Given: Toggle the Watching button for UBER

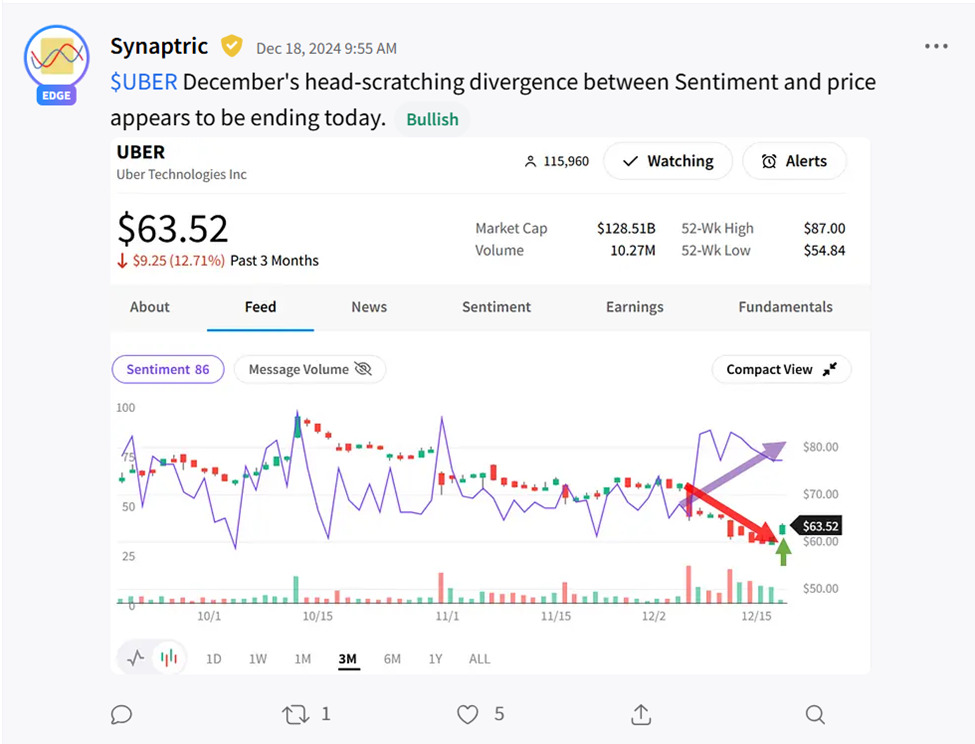Looking at the screenshot, I should coord(667,161).
